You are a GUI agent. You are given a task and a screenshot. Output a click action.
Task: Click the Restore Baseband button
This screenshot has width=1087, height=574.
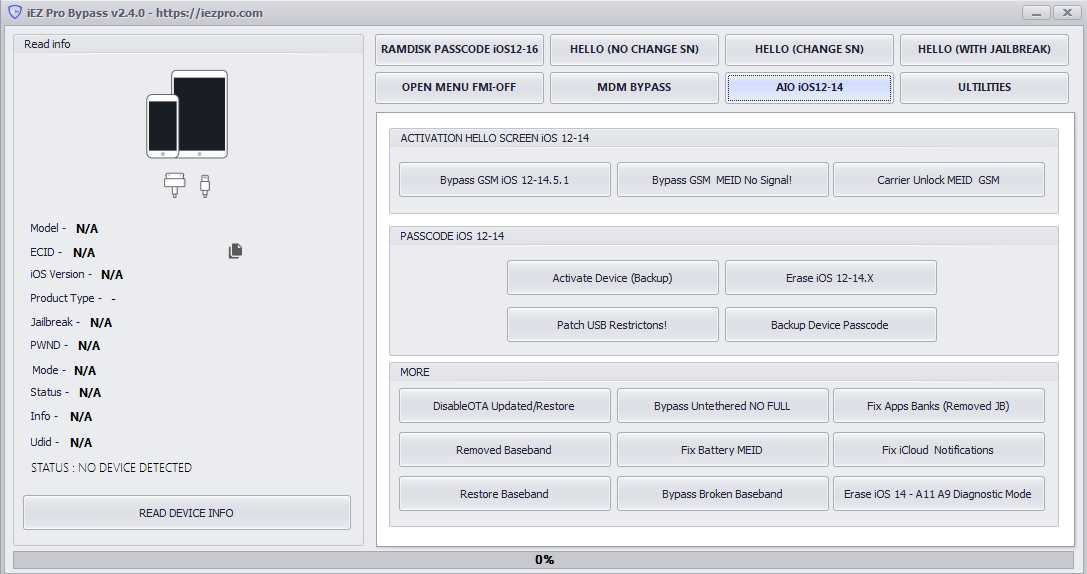tap(505, 494)
